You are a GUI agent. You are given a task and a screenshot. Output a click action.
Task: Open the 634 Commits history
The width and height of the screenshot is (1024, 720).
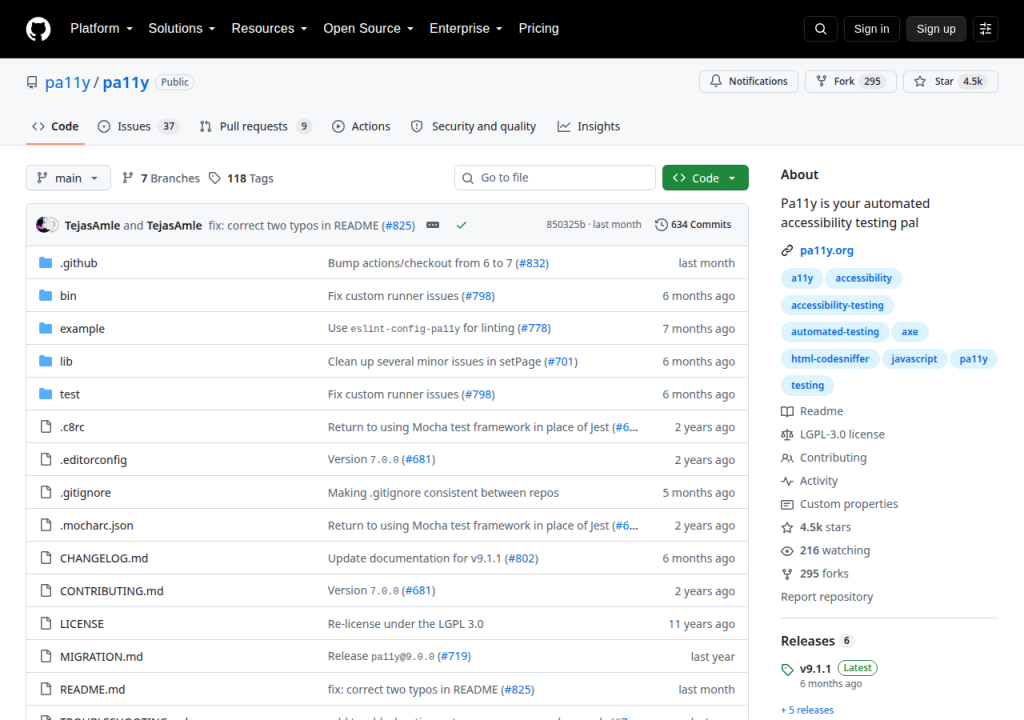(x=693, y=225)
